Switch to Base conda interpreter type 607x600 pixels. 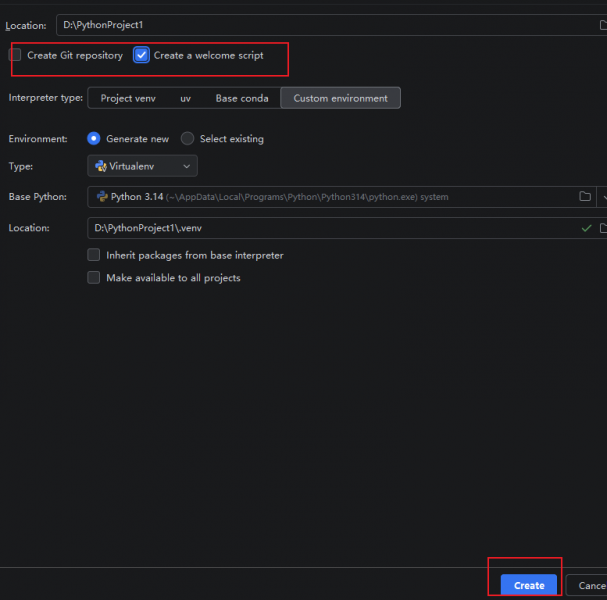(x=242, y=98)
